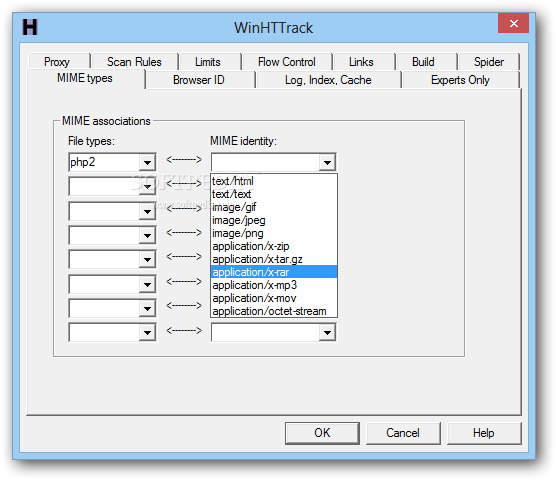
Task: Click the php2 file type text field
Action: point(104,162)
